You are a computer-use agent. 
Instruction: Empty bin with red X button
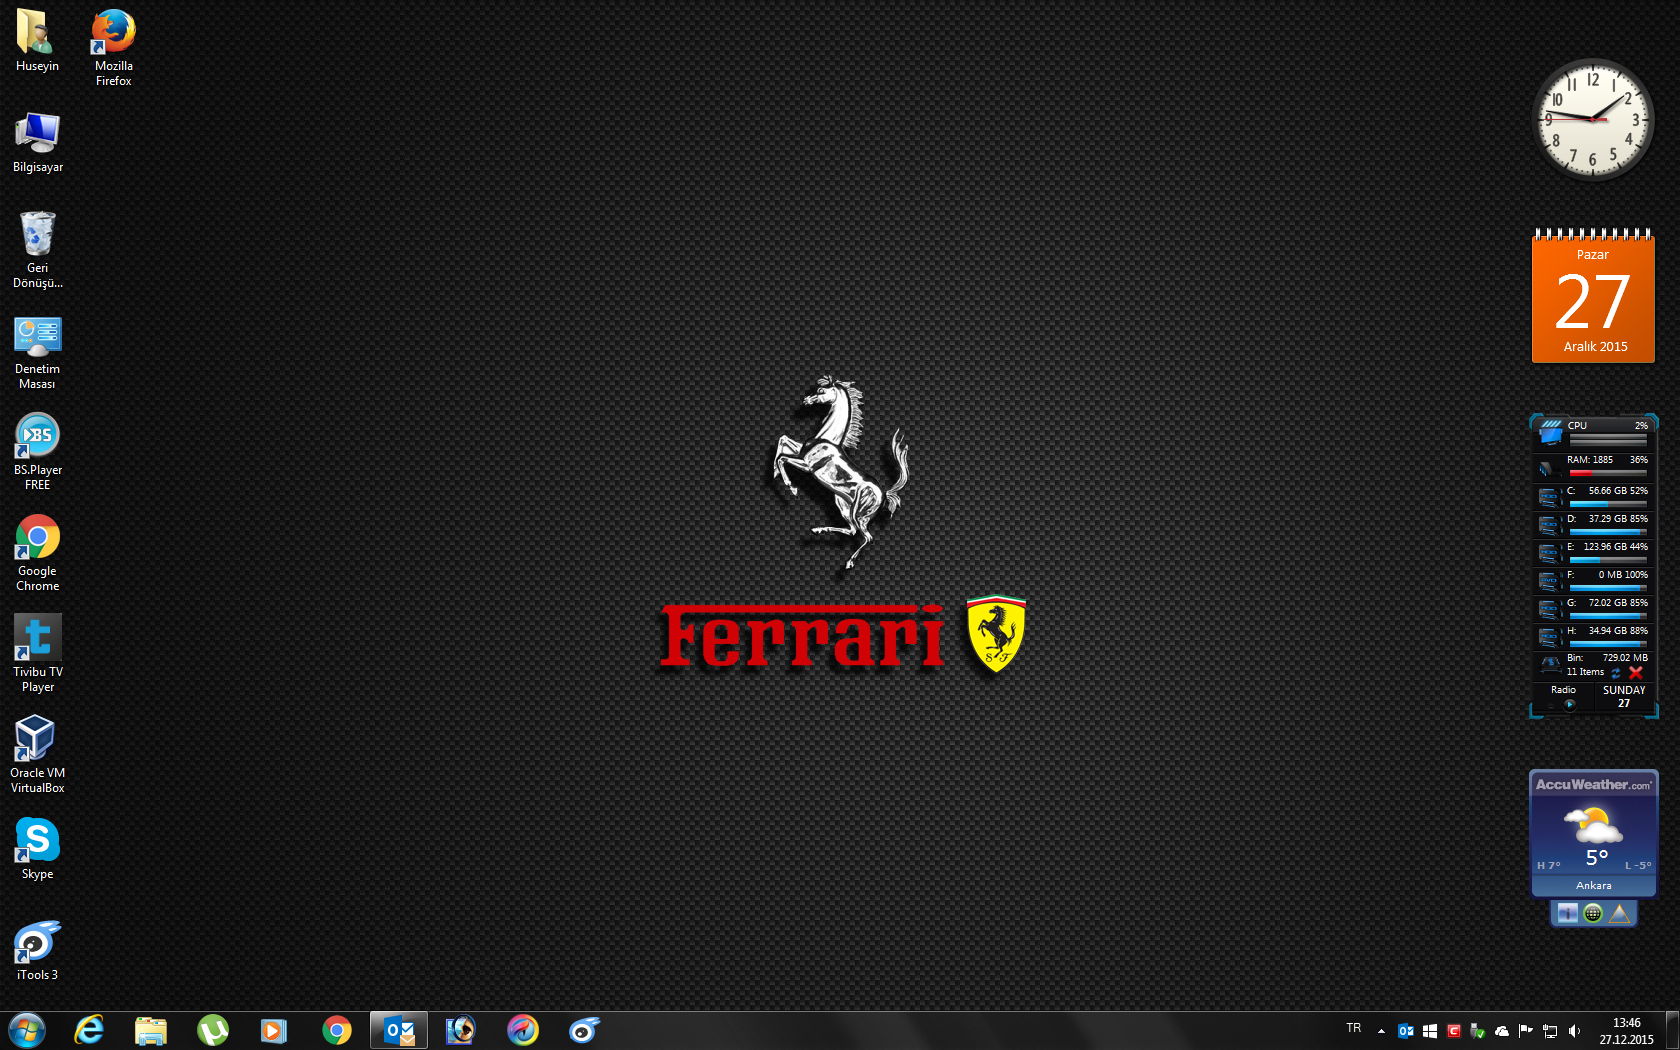click(x=1636, y=673)
